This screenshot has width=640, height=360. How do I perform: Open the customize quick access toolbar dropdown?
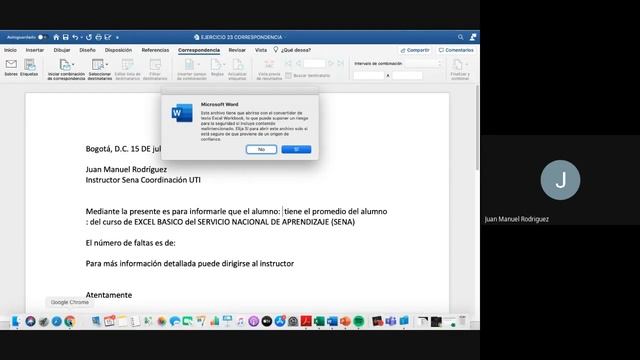(118, 38)
